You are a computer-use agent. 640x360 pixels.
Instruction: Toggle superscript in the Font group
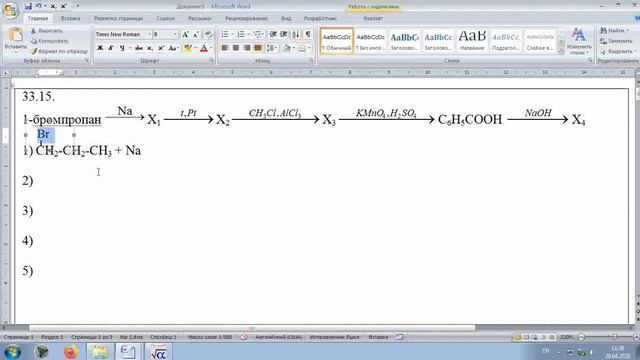point(161,48)
